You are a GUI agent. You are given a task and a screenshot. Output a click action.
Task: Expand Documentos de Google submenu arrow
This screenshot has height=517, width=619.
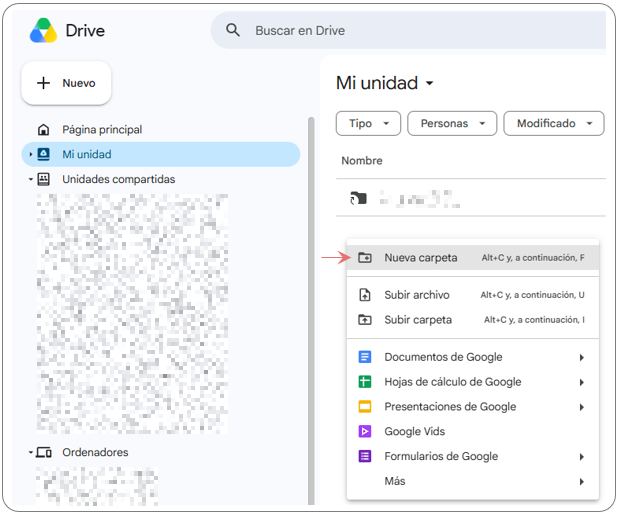[x=581, y=358]
